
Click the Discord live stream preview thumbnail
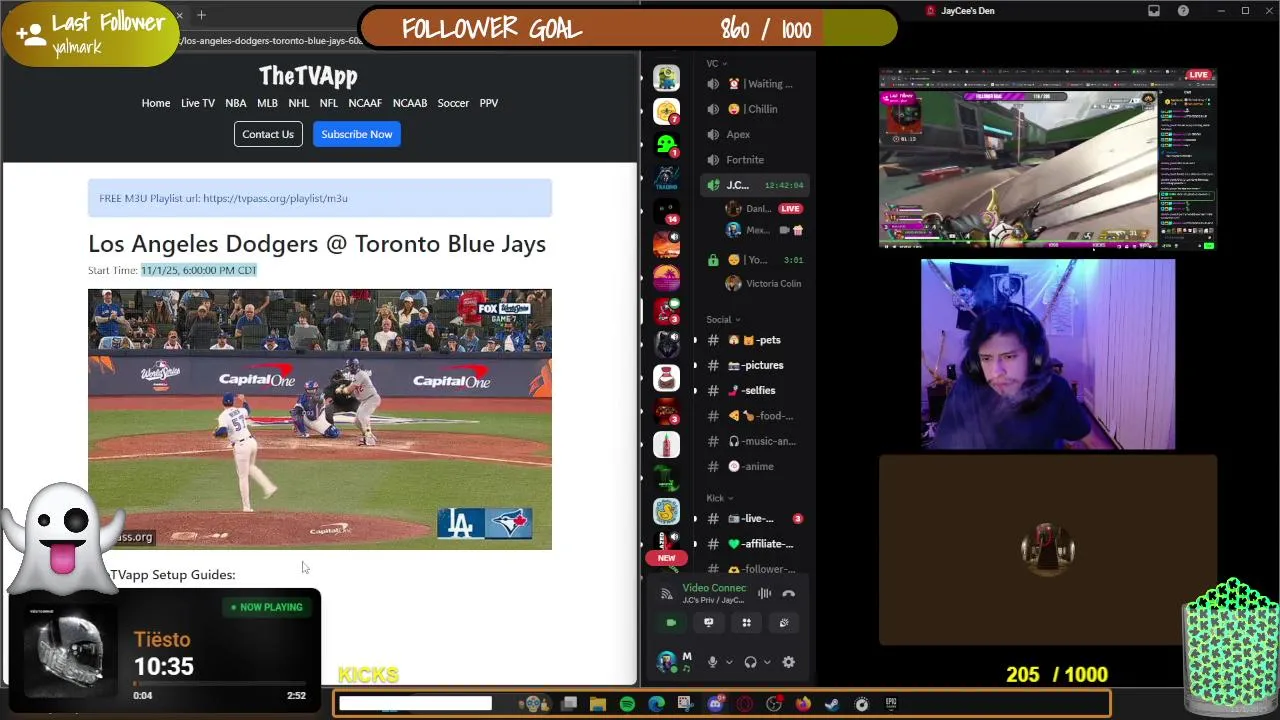click(x=1047, y=159)
